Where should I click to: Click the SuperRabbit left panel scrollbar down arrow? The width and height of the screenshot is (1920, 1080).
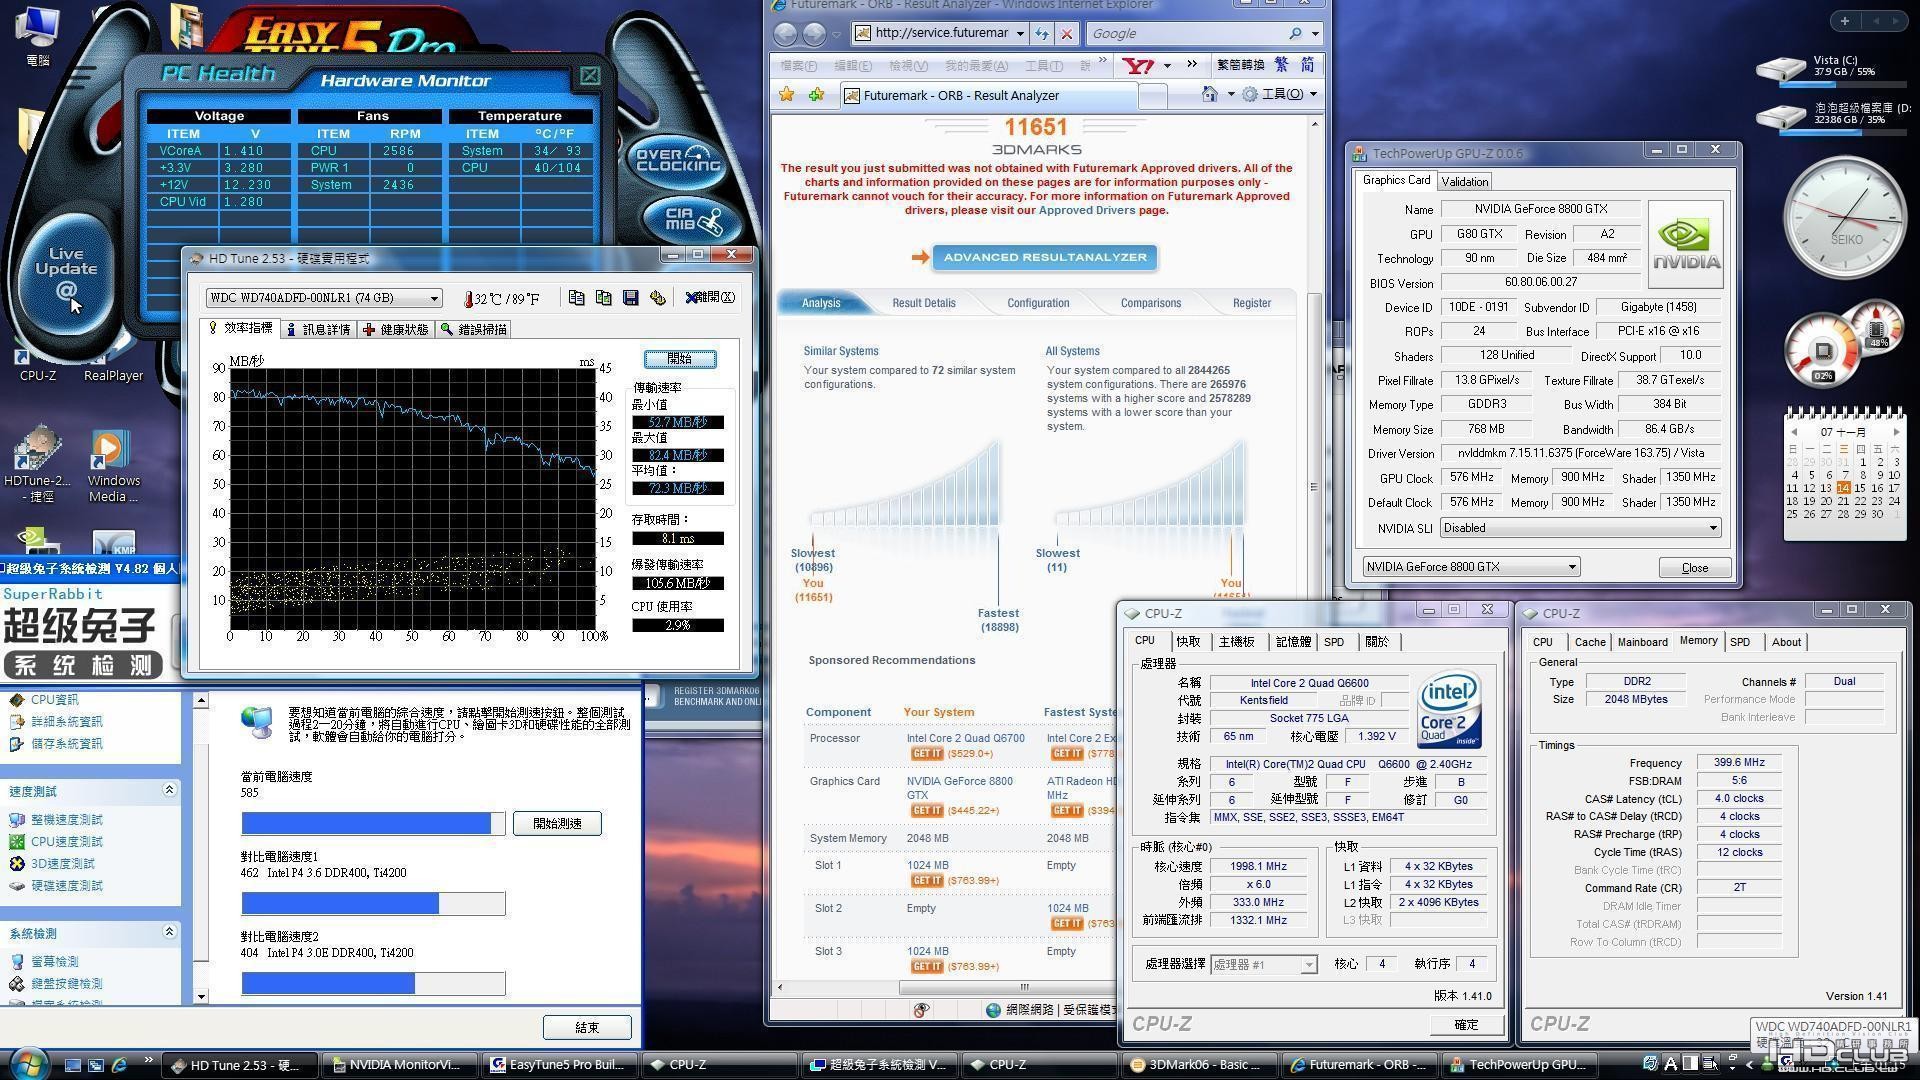pyautogui.click(x=201, y=996)
